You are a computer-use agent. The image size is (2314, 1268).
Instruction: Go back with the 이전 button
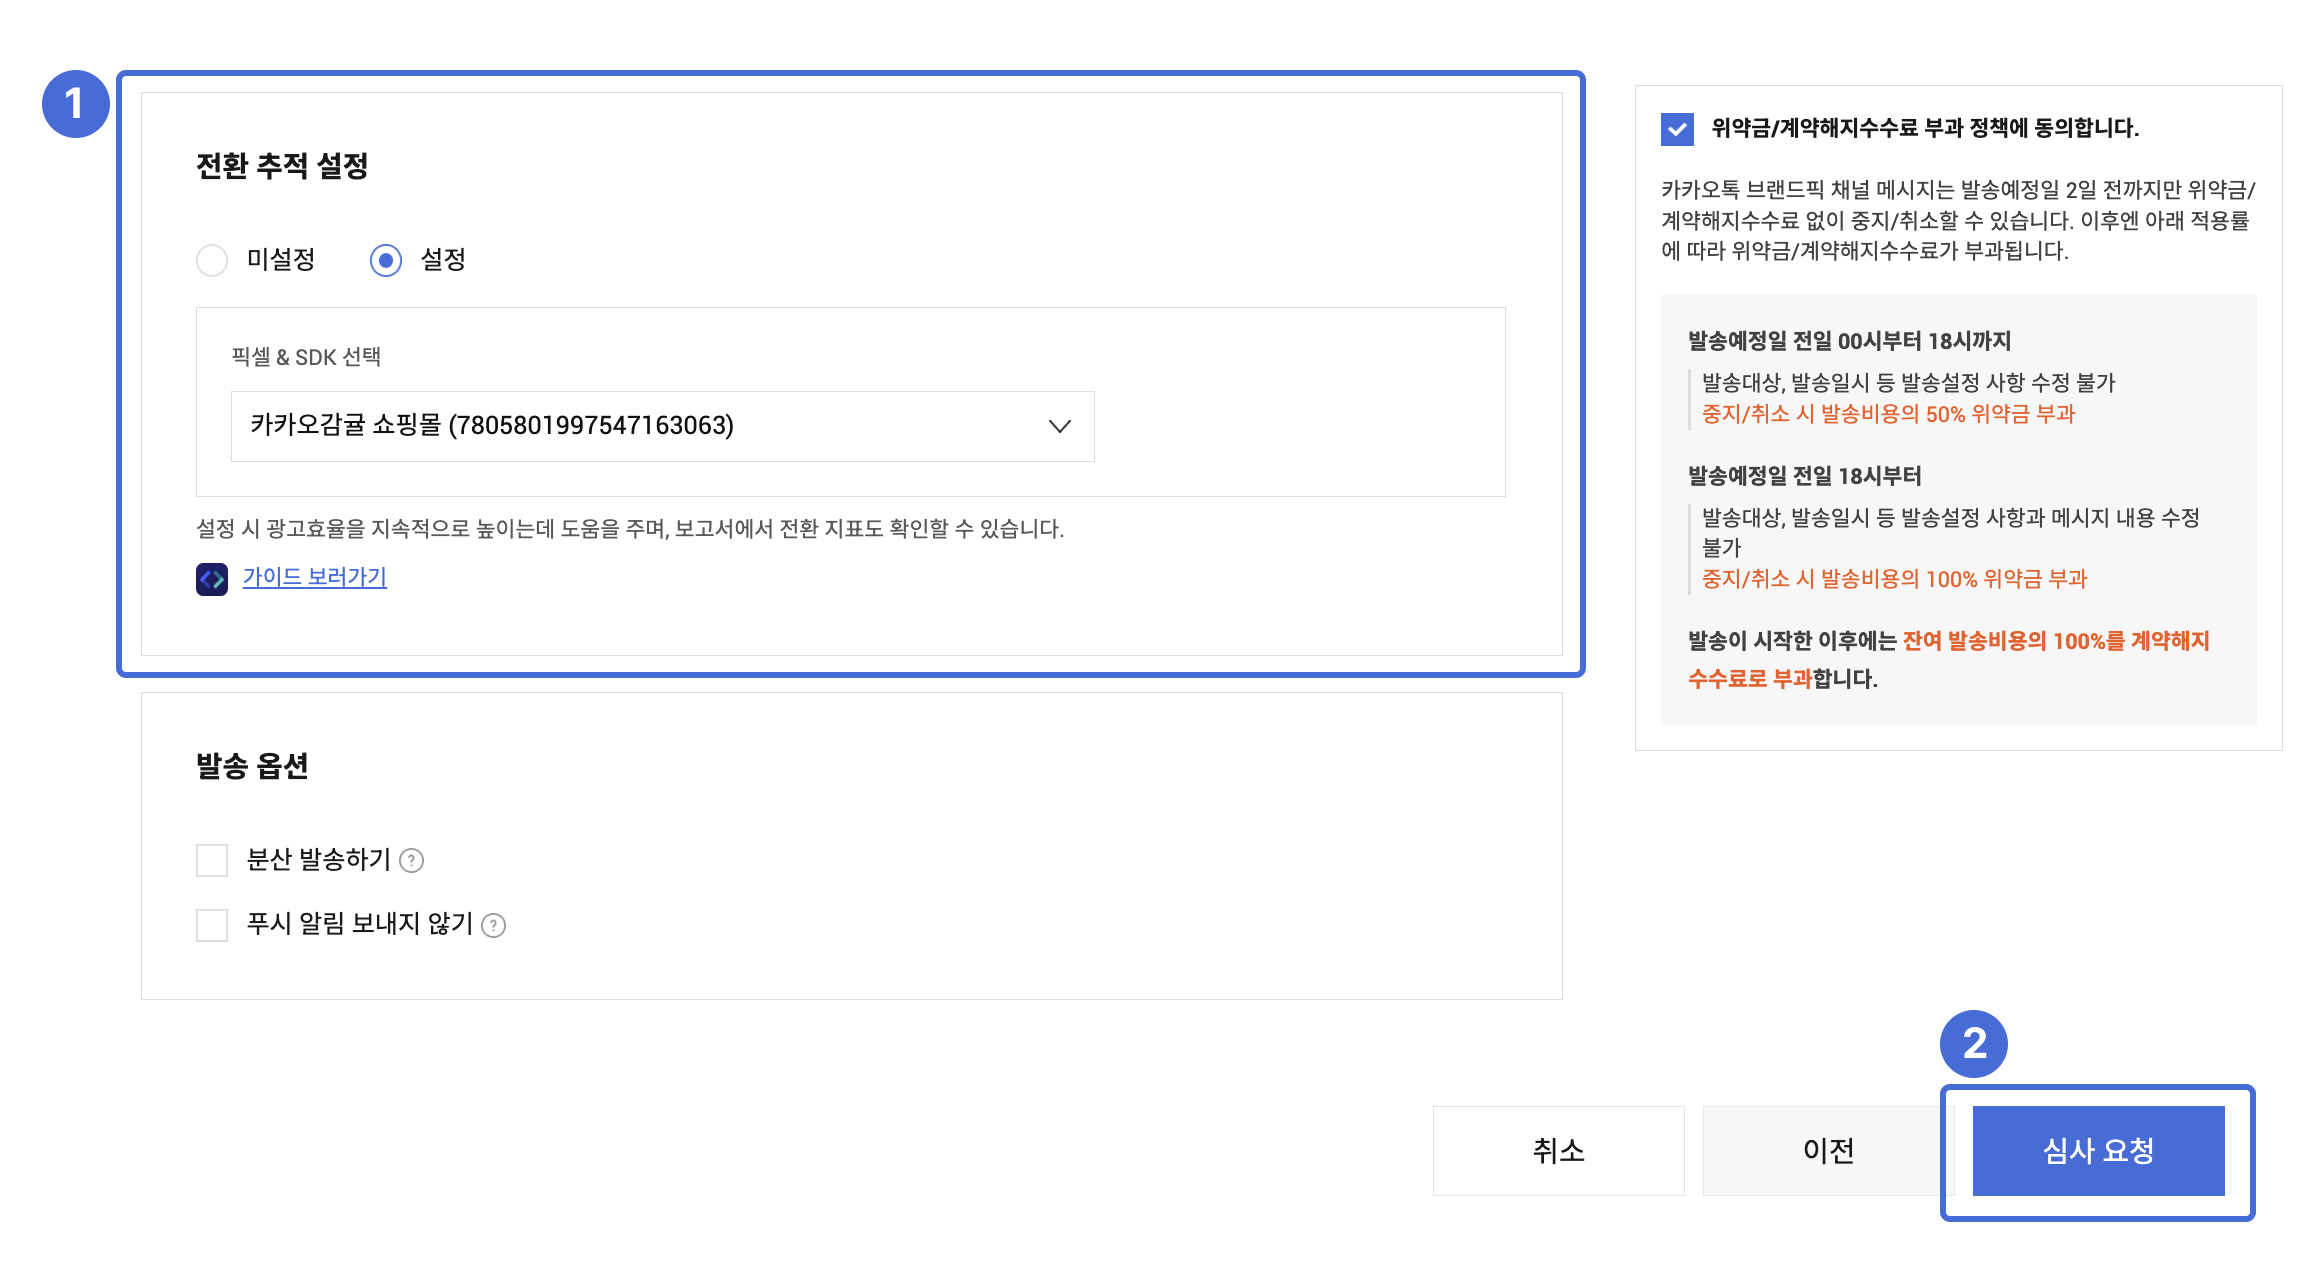(x=1827, y=1151)
